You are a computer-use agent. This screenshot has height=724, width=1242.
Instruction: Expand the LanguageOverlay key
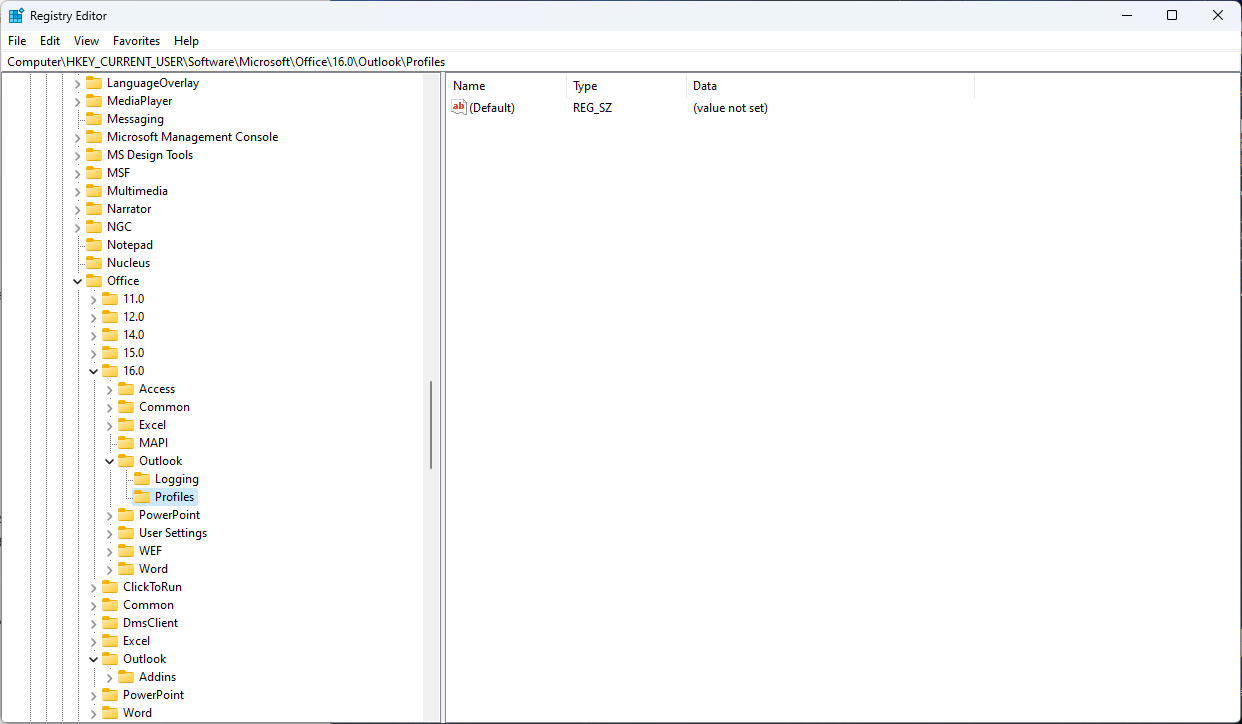(x=77, y=83)
